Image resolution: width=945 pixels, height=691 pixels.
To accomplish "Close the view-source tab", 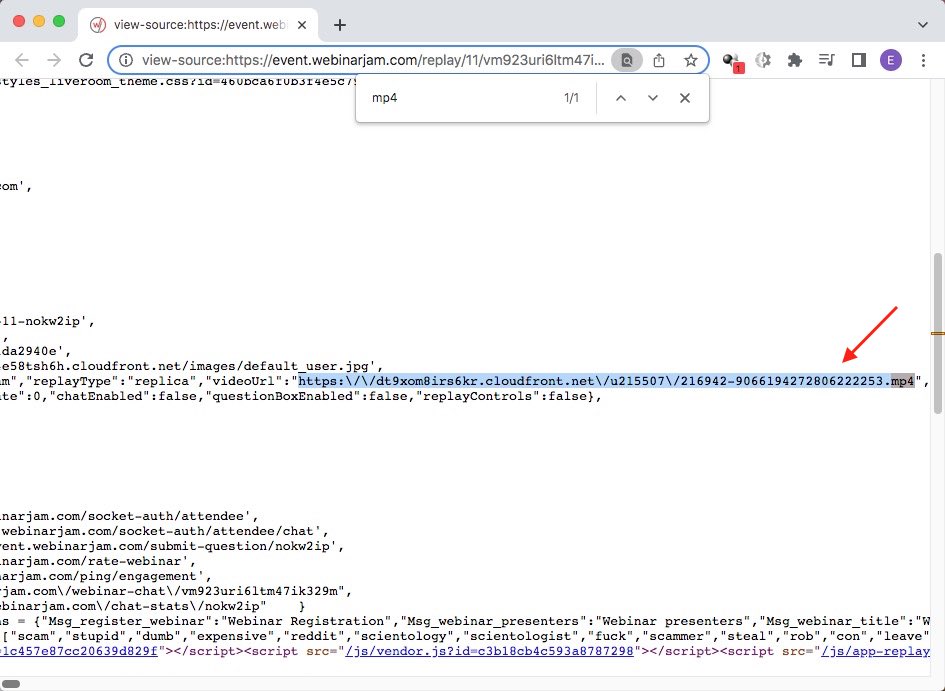I will (302, 25).
